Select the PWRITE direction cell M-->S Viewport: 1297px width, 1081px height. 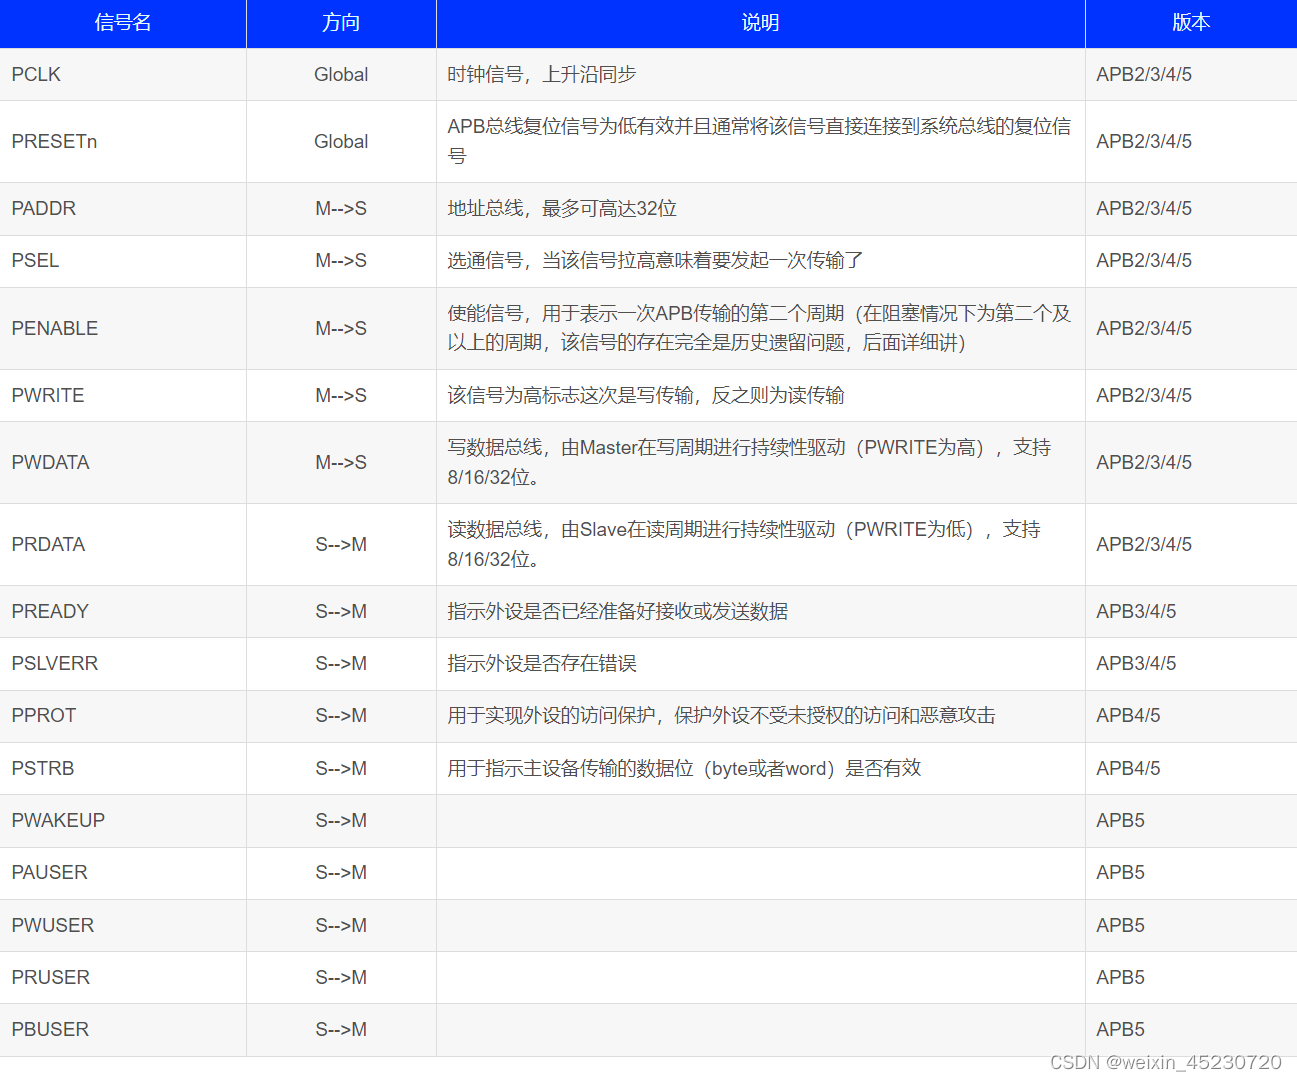[340, 395]
